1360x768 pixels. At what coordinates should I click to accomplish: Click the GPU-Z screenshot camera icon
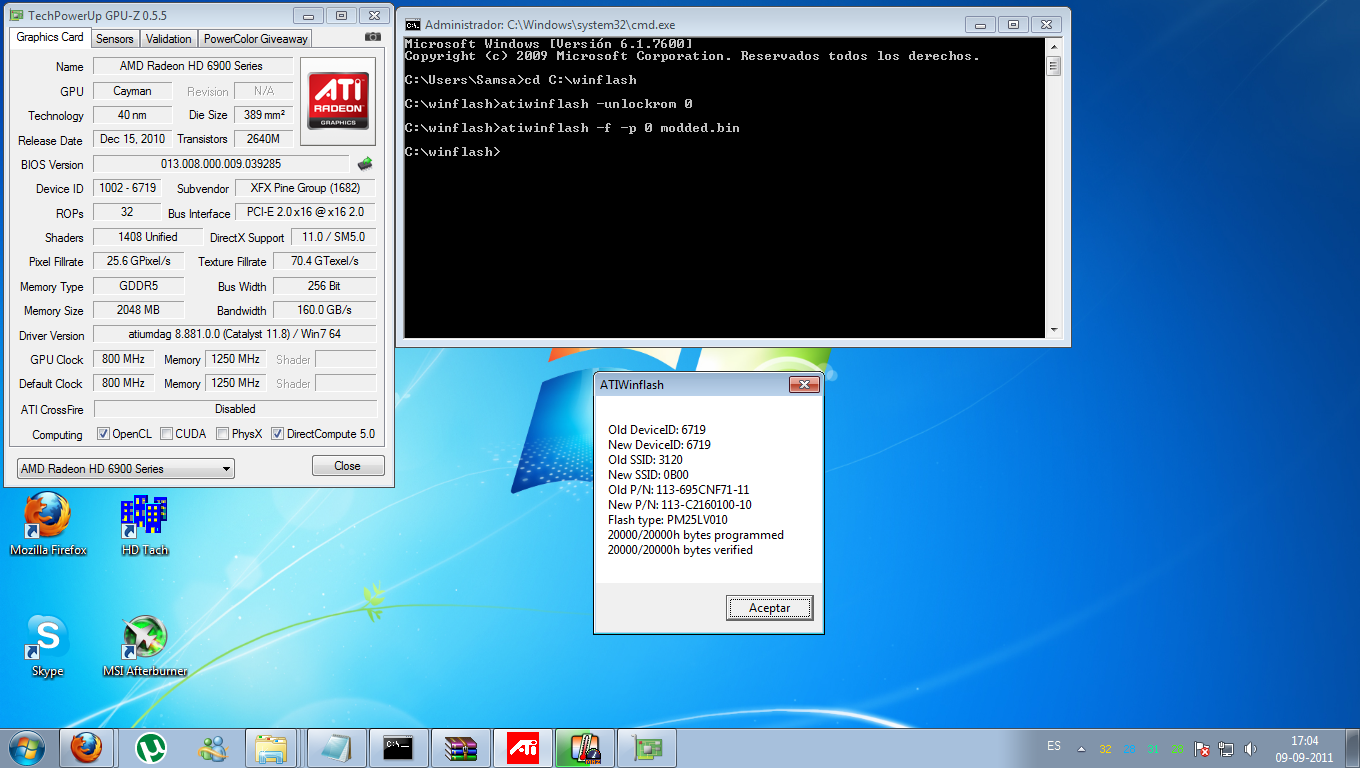[x=372, y=37]
